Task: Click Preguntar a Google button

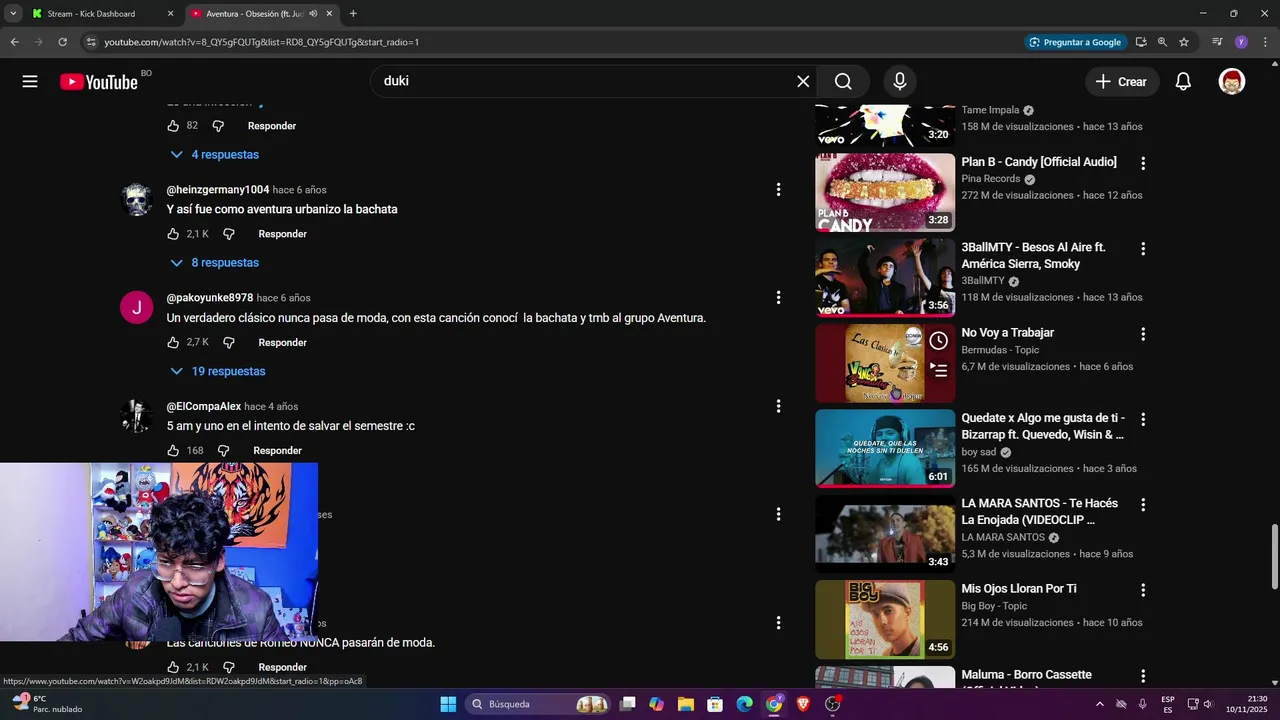Action: click(x=1077, y=42)
